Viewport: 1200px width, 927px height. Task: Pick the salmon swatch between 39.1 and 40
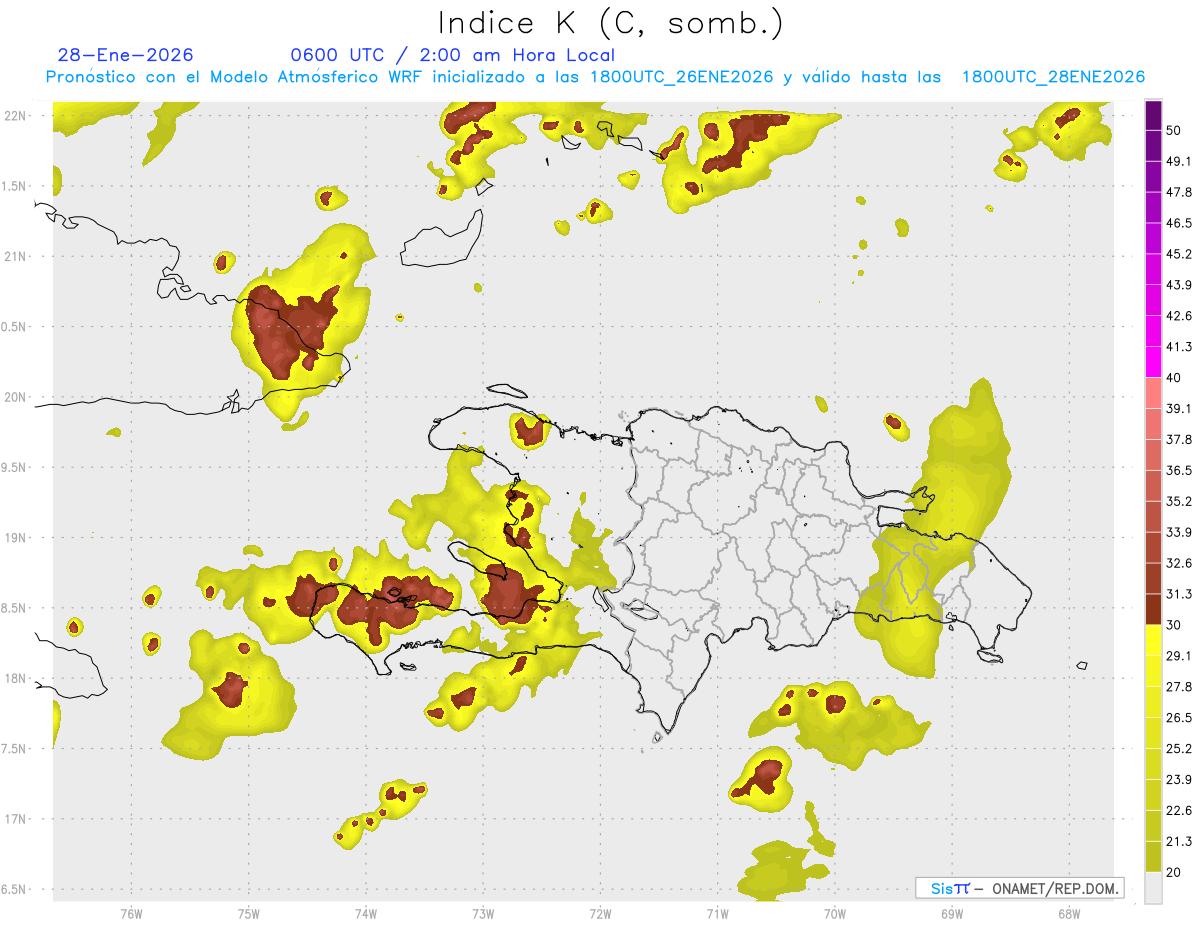1154,393
